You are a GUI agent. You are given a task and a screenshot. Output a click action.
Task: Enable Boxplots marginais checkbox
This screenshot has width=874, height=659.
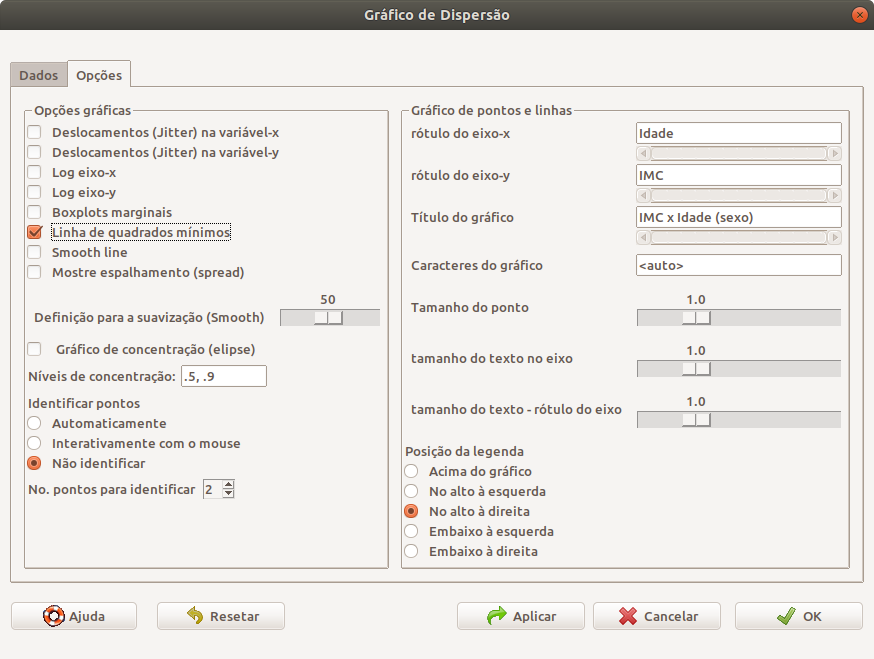click(35, 212)
